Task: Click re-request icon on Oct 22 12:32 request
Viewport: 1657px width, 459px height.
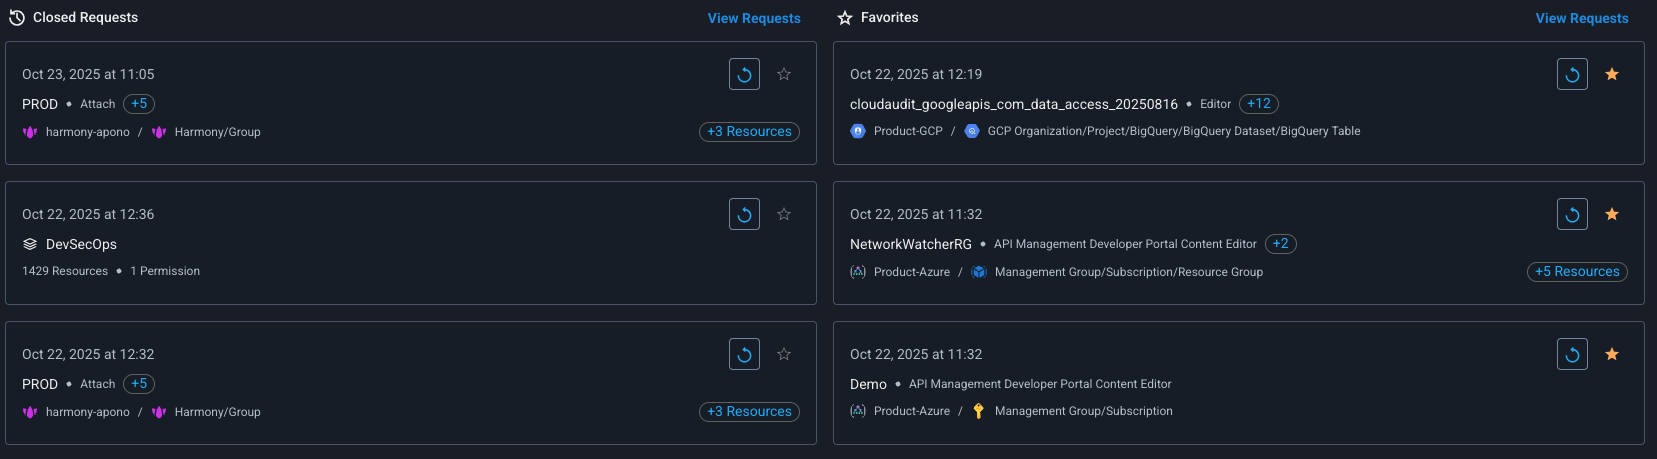Action: click(x=744, y=354)
